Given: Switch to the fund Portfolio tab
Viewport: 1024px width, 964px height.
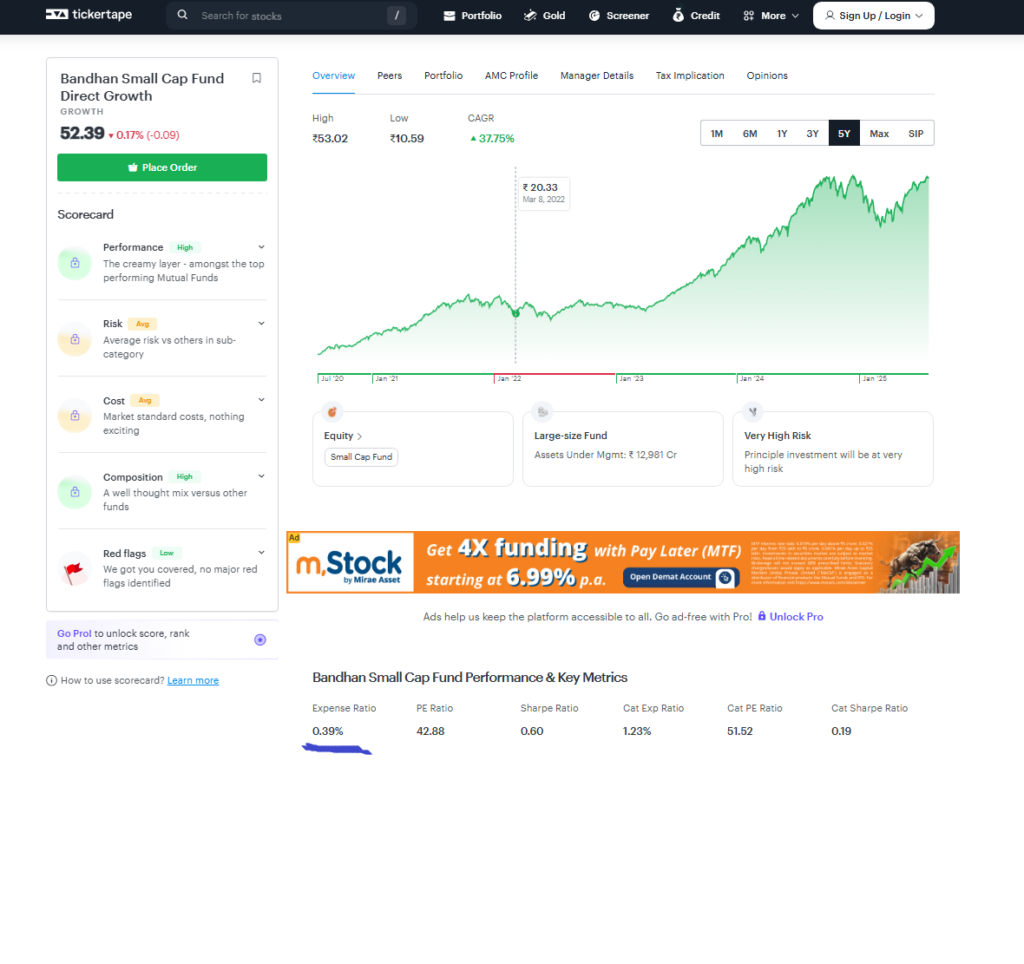Looking at the screenshot, I should pos(443,76).
